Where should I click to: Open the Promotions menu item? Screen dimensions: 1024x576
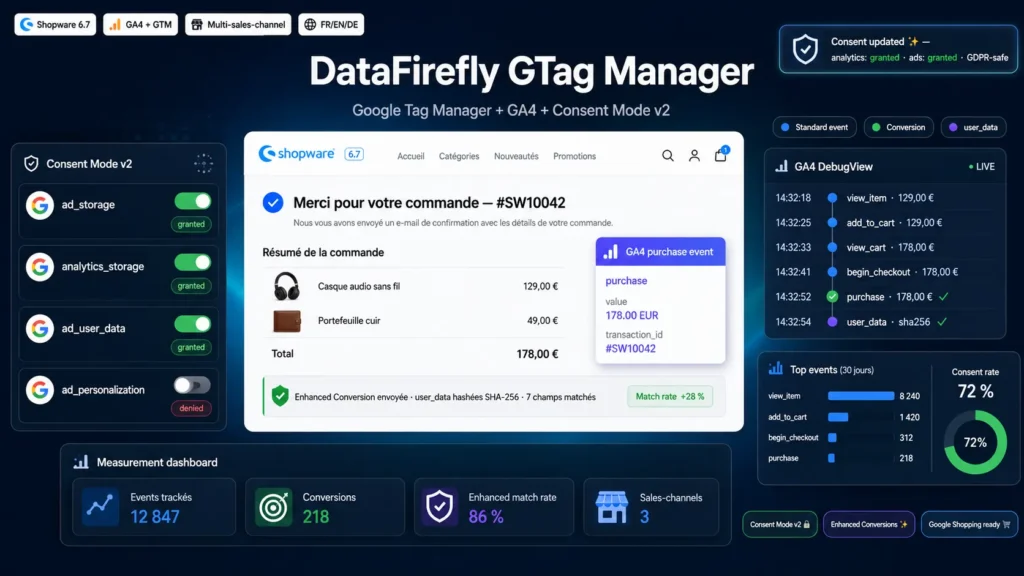click(575, 156)
